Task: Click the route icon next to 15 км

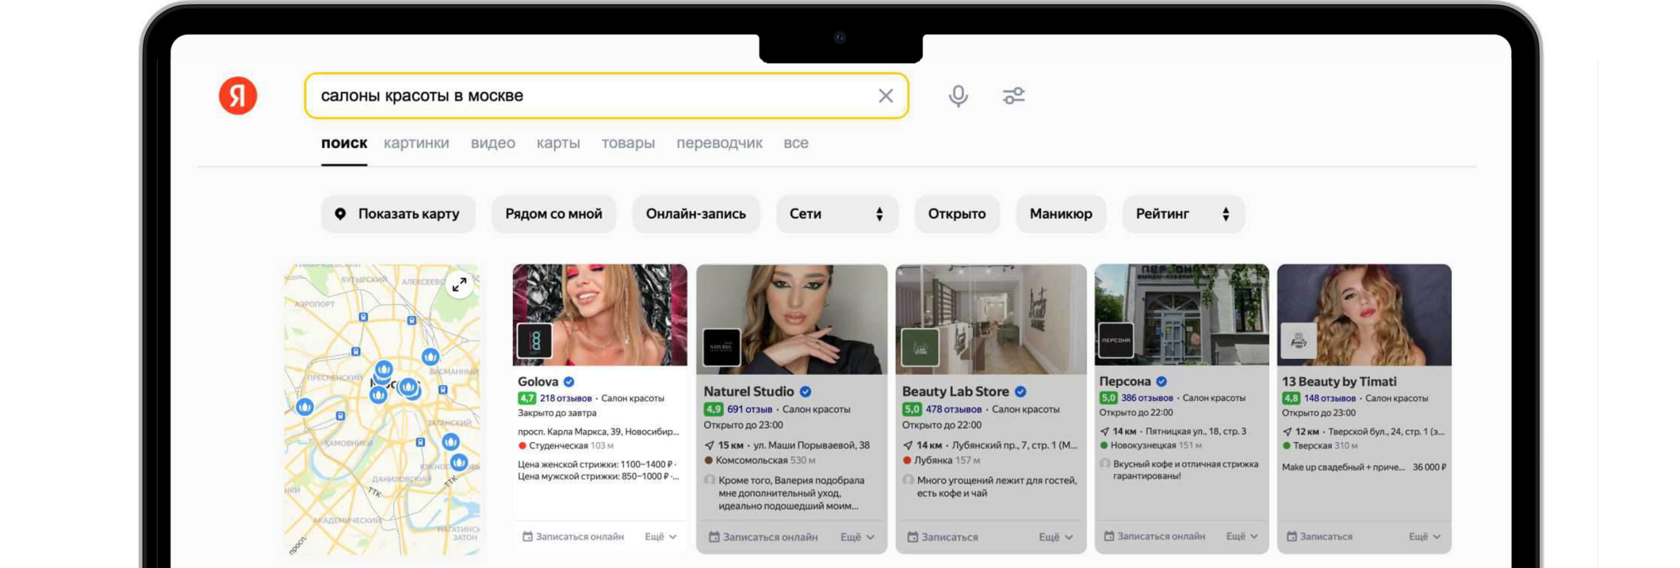Action: point(709,445)
